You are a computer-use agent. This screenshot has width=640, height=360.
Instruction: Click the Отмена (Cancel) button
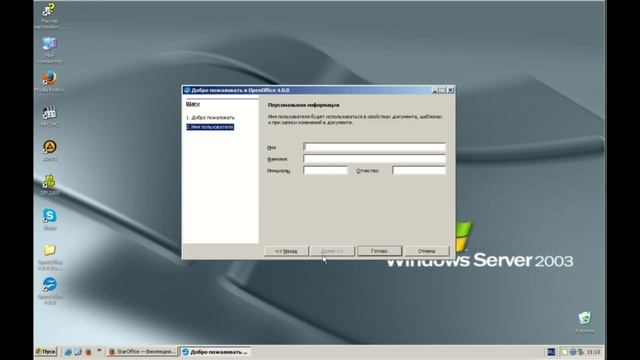(x=427, y=251)
